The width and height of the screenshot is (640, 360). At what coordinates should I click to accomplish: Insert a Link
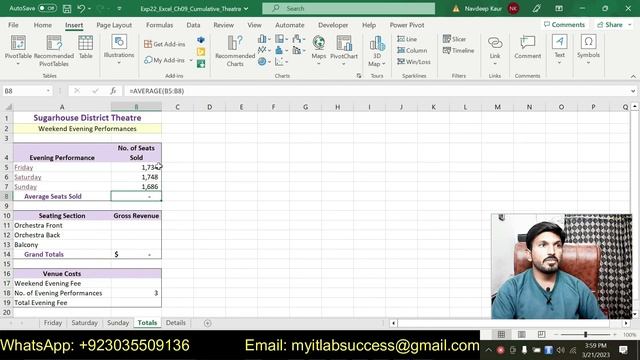[x=495, y=50]
